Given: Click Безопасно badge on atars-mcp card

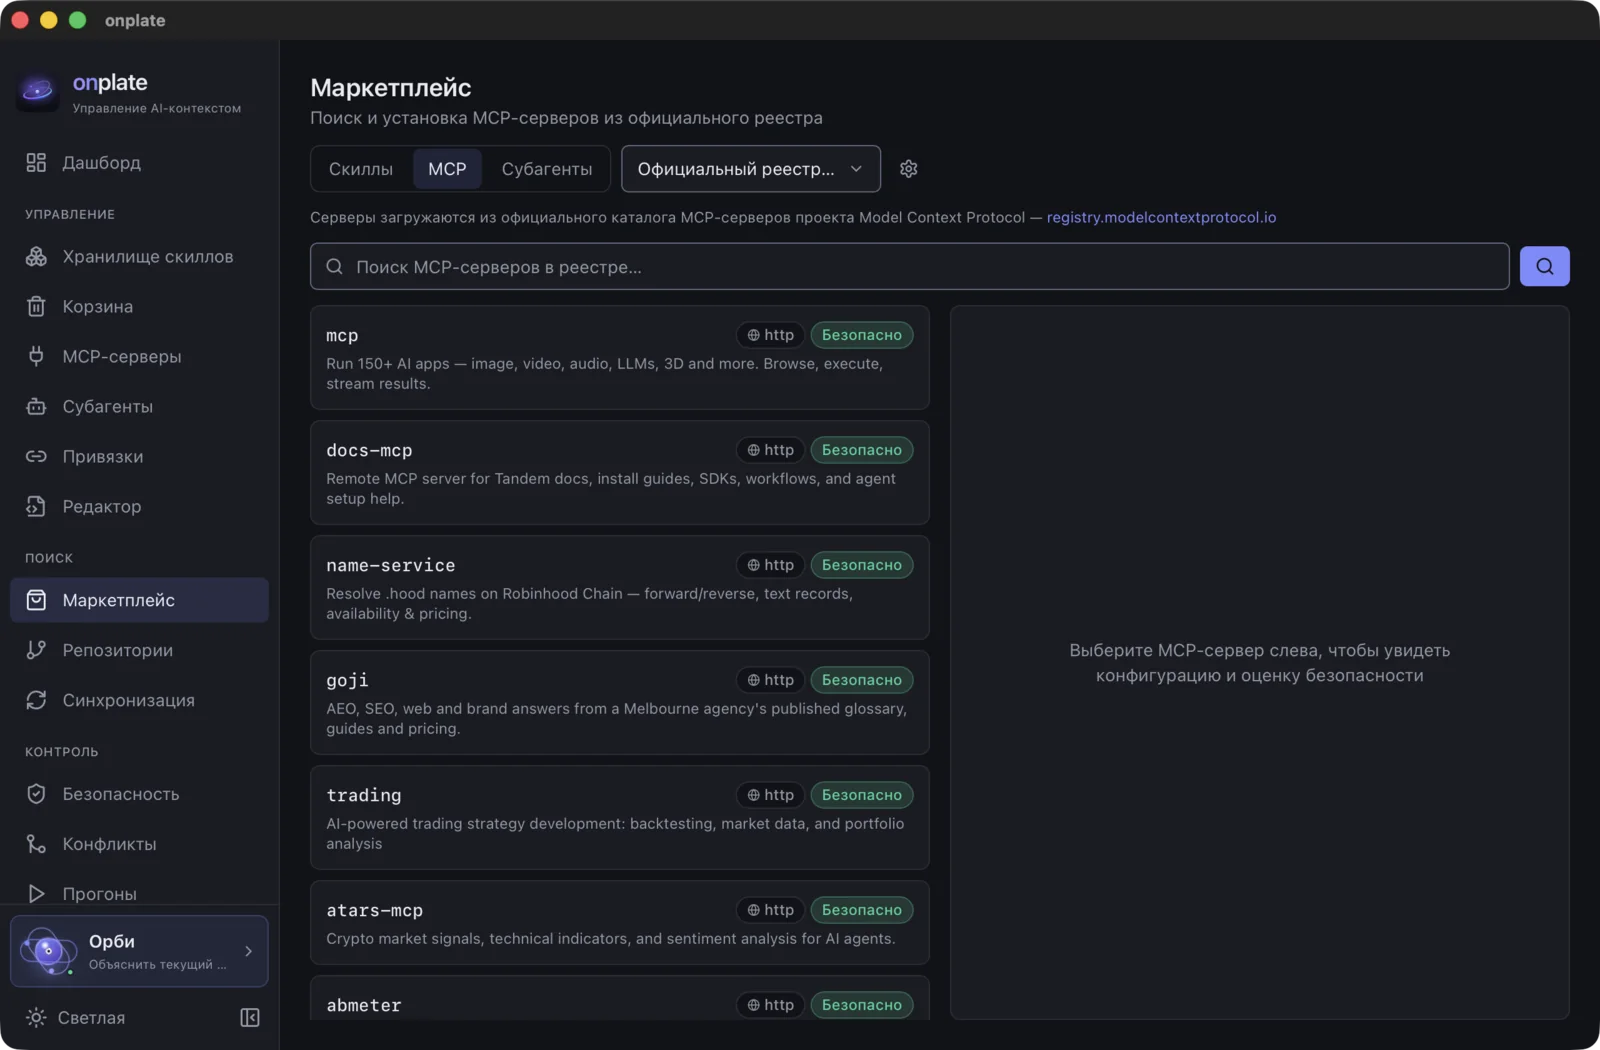Looking at the screenshot, I should tap(861, 910).
